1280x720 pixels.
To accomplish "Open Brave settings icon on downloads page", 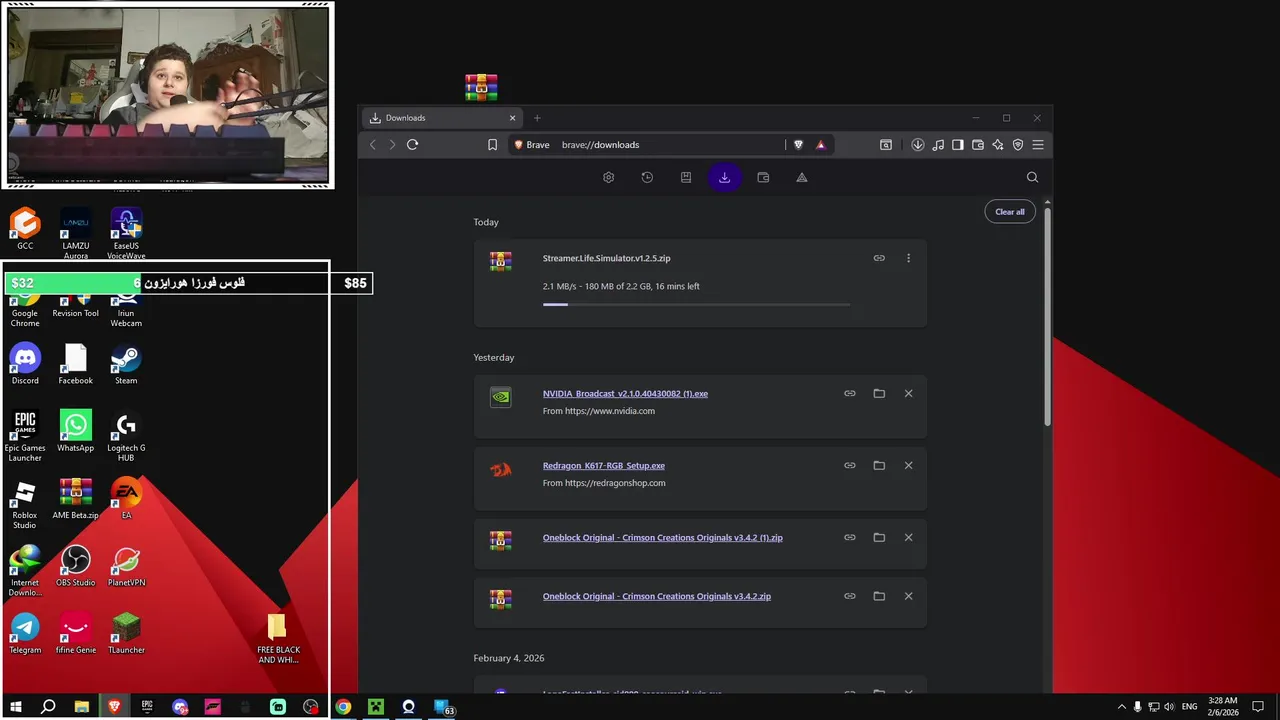I will click(x=608, y=177).
